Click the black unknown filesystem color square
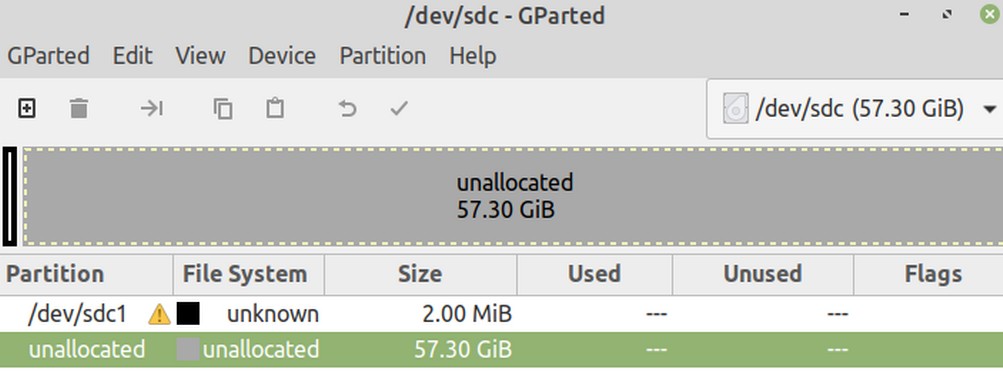 click(188, 314)
